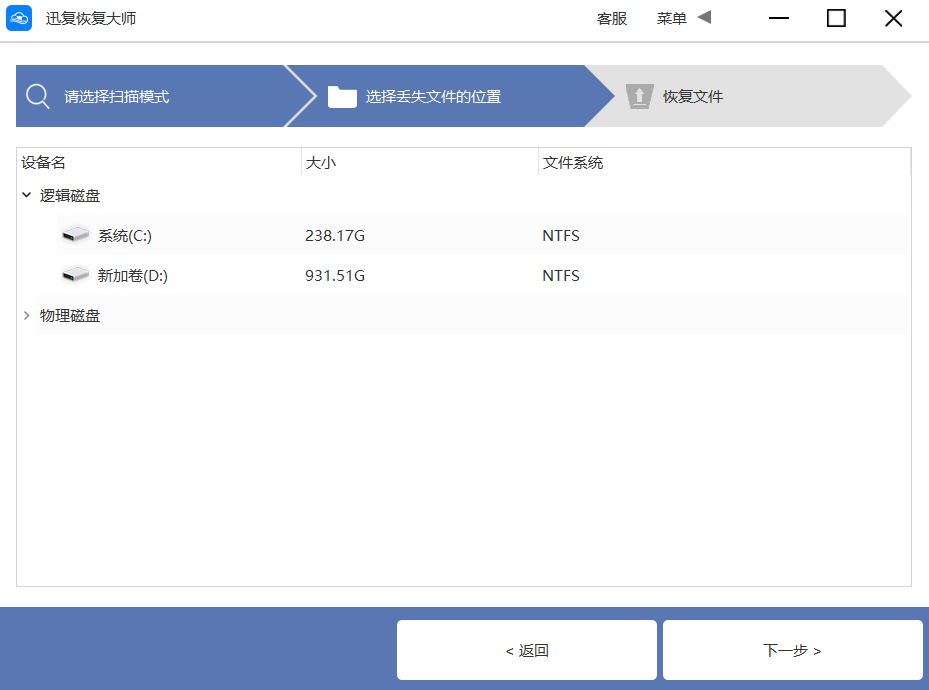The height and width of the screenshot is (690, 929).
Task: Sort by 设备名 column header
Action: coord(43,163)
